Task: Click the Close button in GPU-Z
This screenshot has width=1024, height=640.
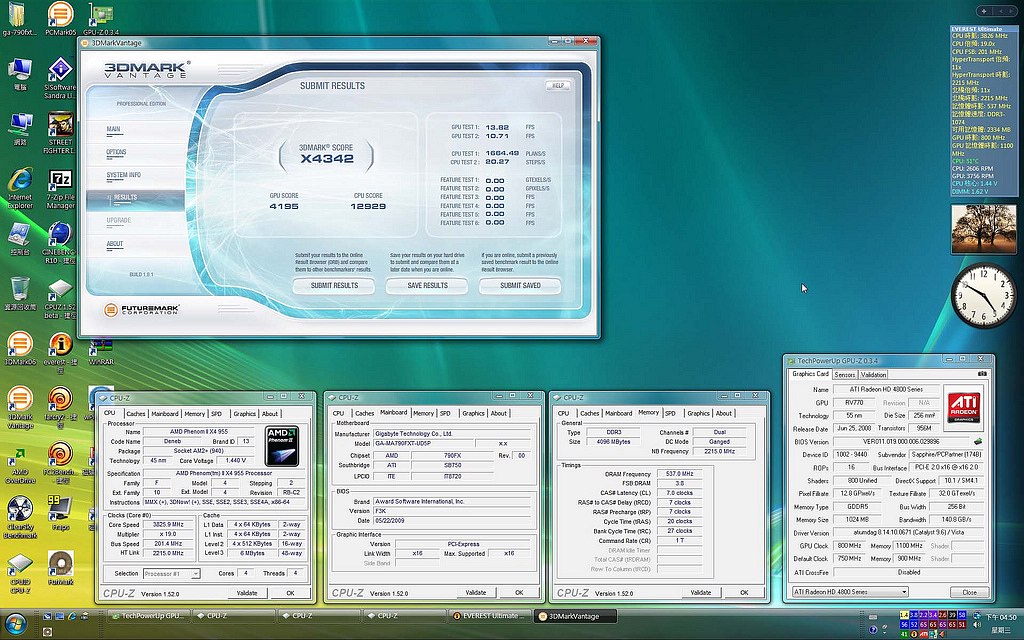Action: tap(969, 592)
